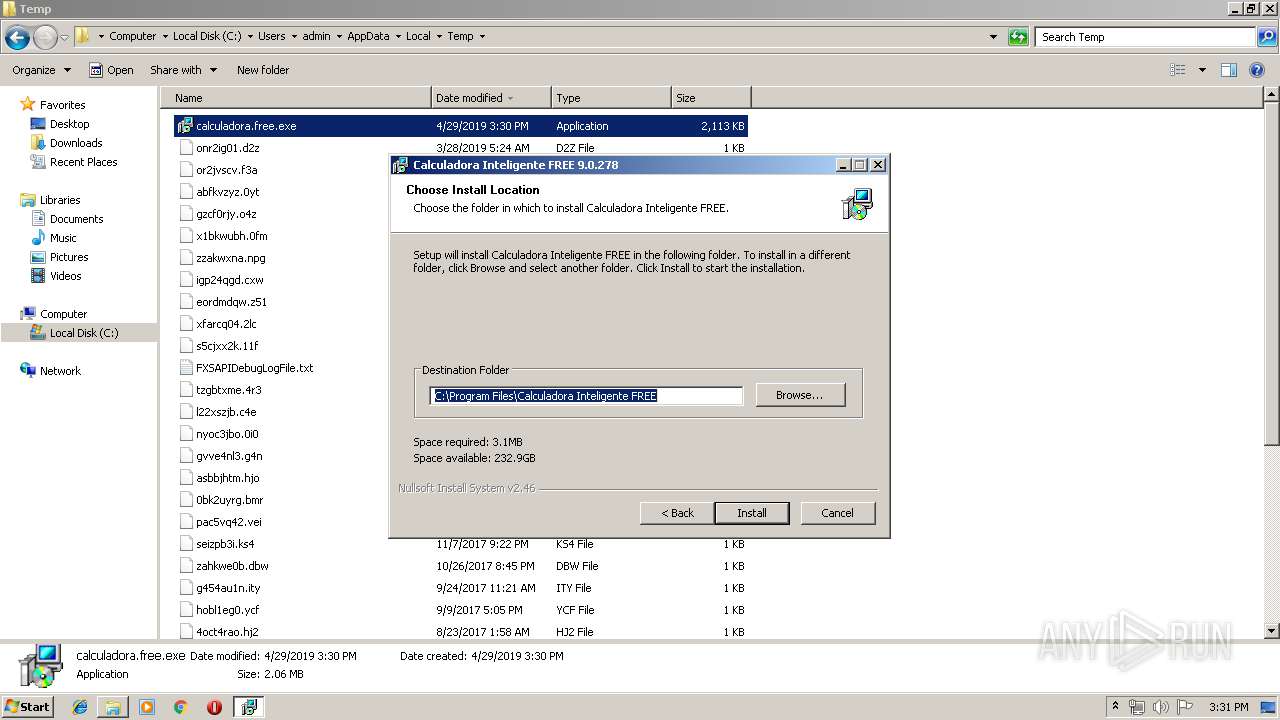The image size is (1280, 720).
Task: Click the Search Temp box
Action: [x=1145, y=37]
